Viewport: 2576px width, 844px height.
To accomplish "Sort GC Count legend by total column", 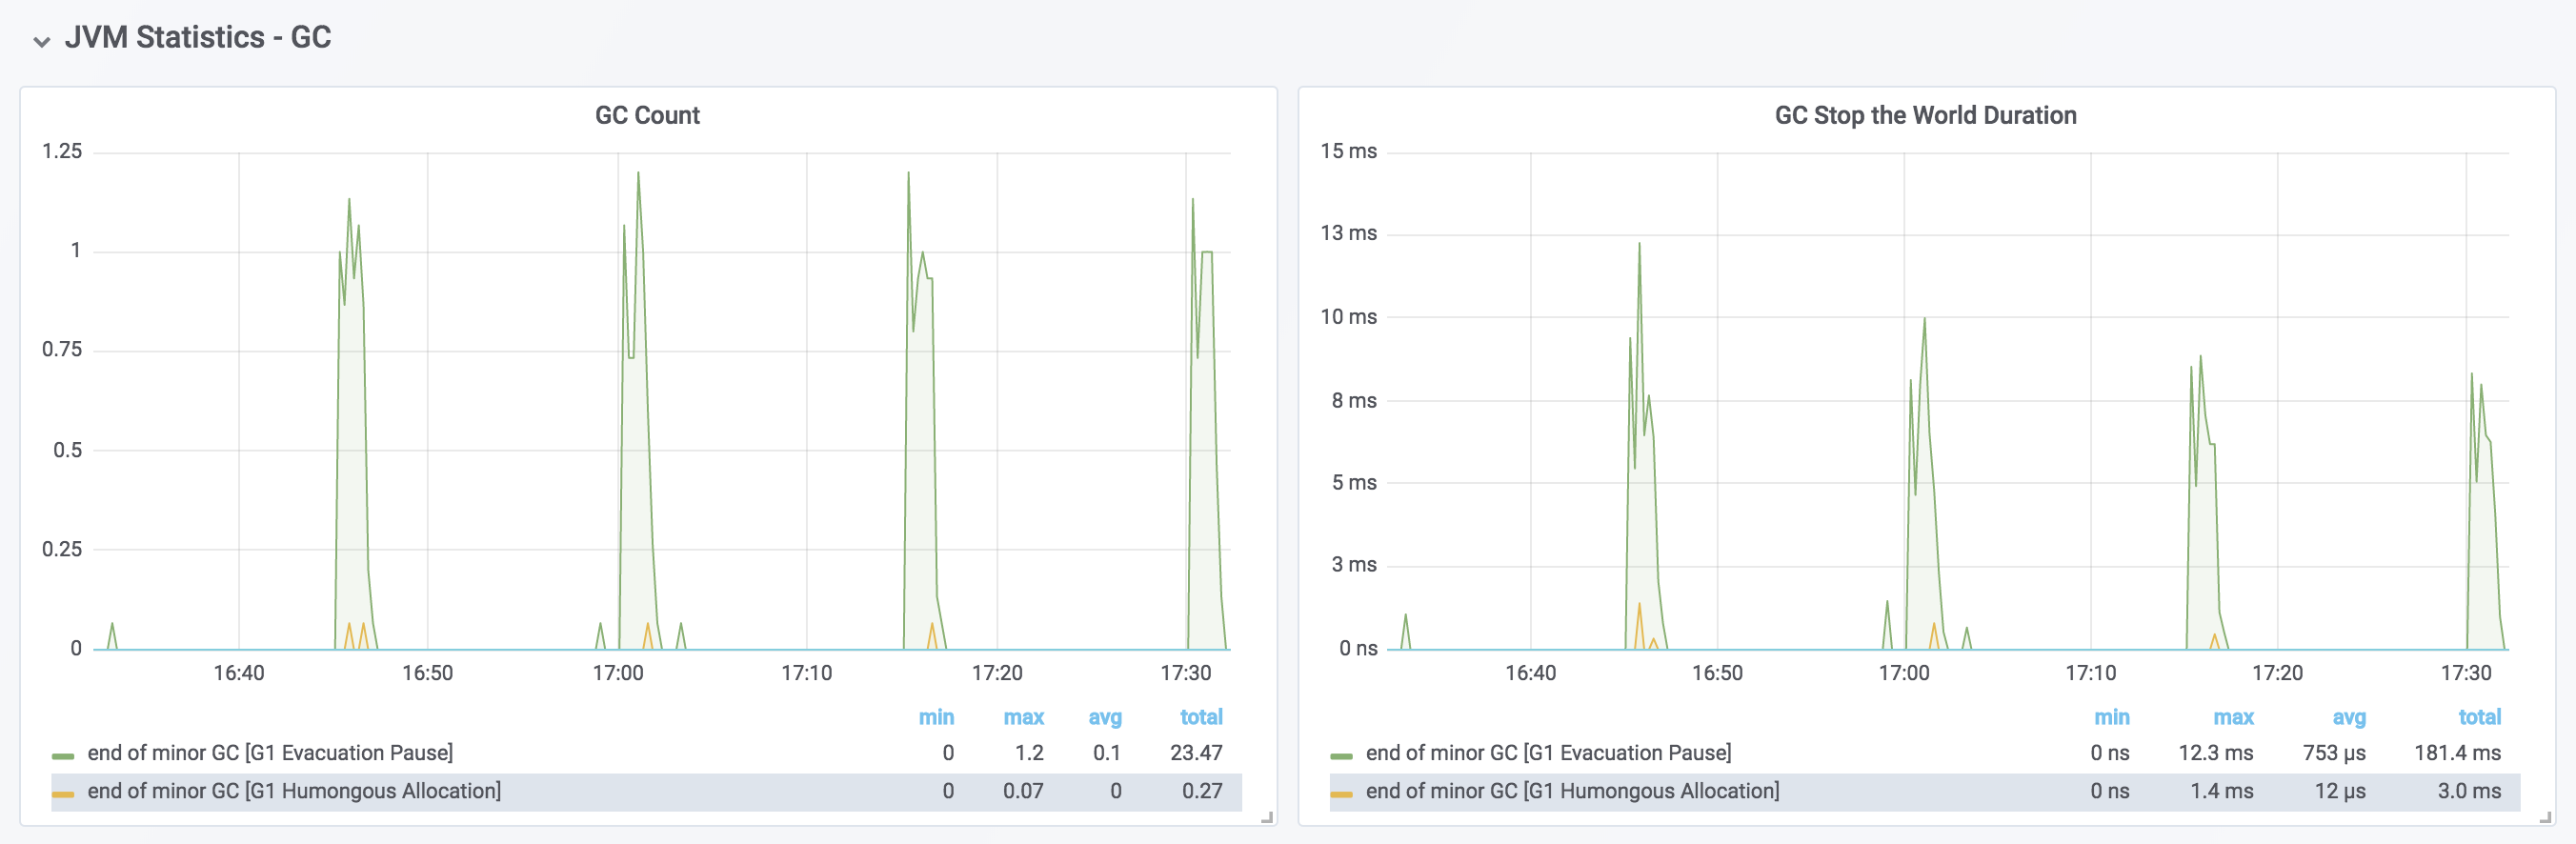I will pos(1200,717).
